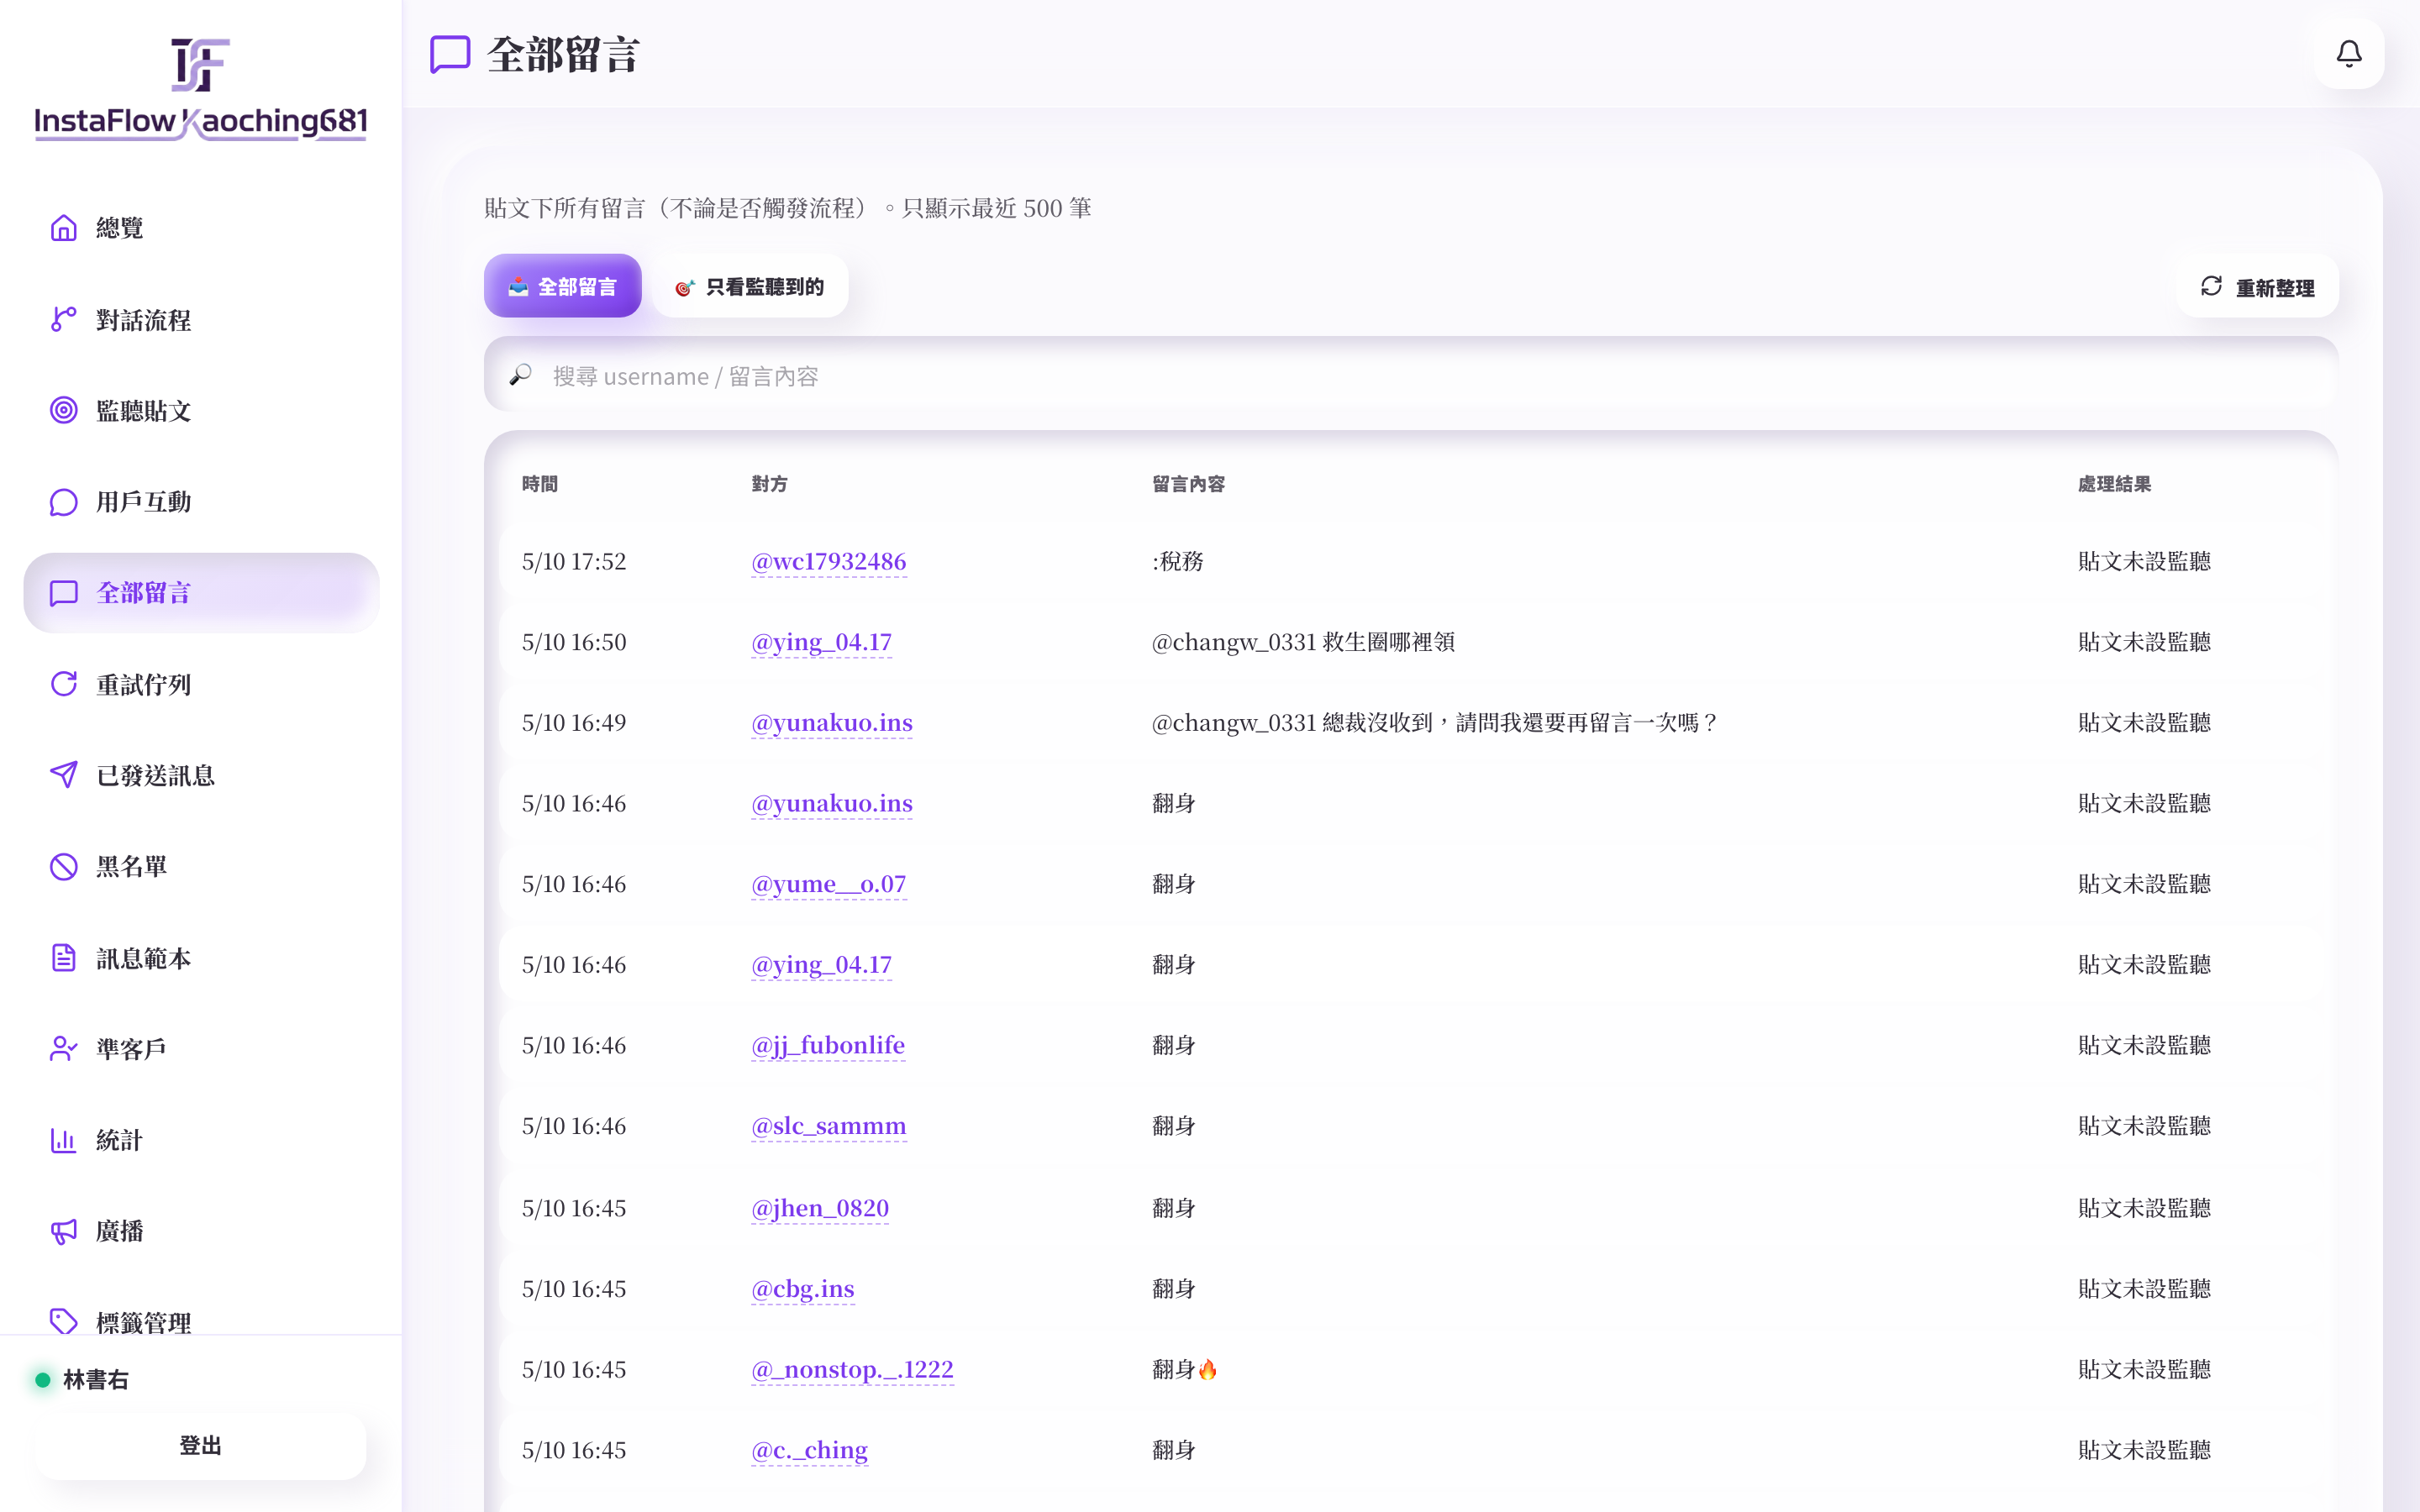Viewport: 2420px width, 1512px height.
Task: Click the 林書右 account name
Action: point(96,1379)
